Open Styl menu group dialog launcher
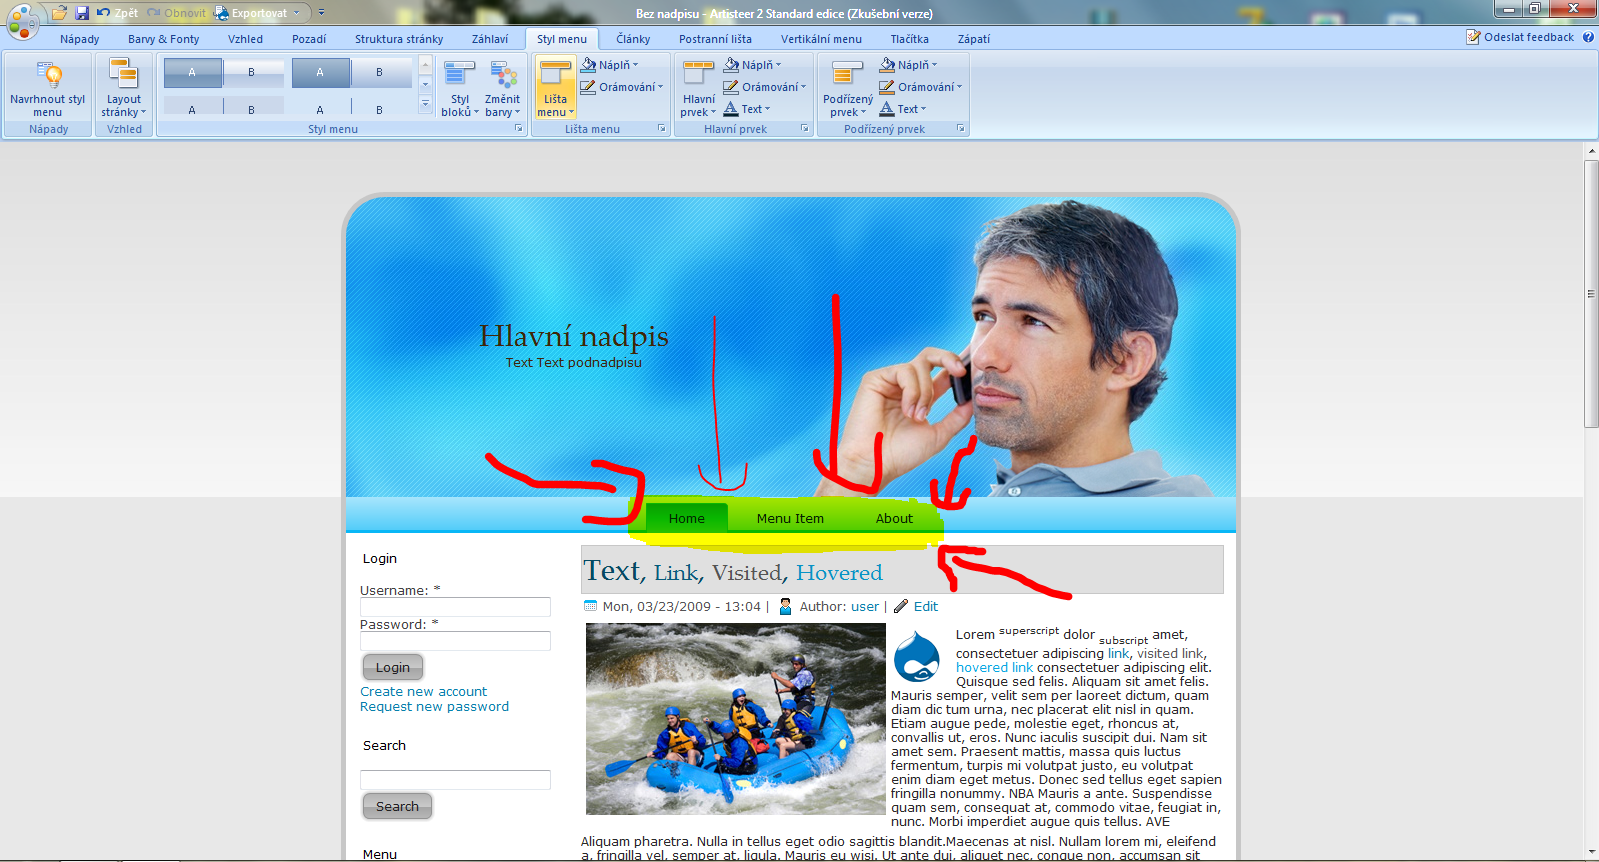The height and width of the screenshot is (862, 1599). pos(519,129)
